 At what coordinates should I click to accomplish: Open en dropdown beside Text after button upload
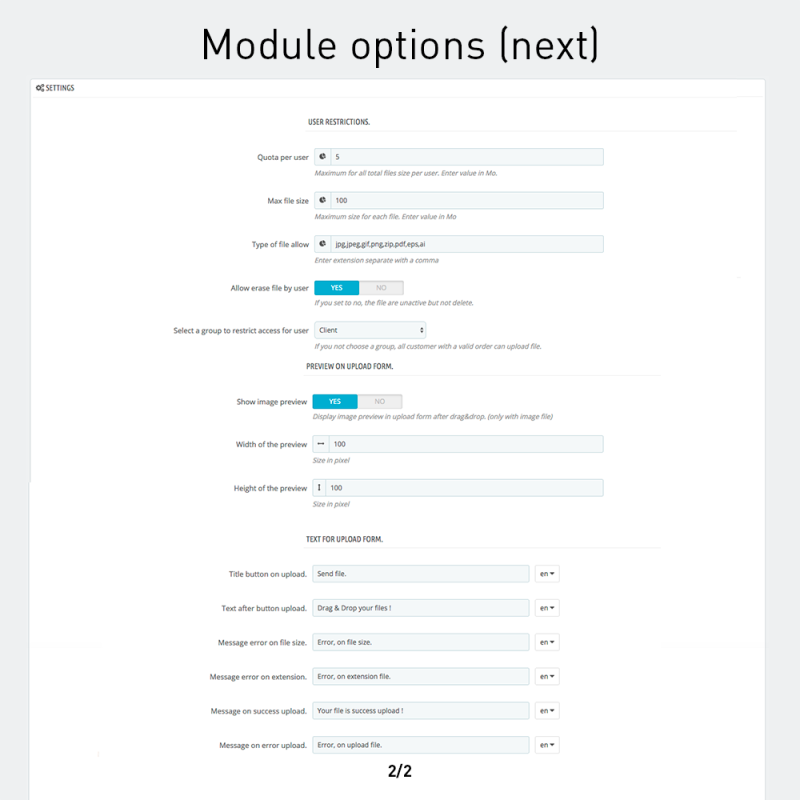pyautogui.click(x=546, y=607)
